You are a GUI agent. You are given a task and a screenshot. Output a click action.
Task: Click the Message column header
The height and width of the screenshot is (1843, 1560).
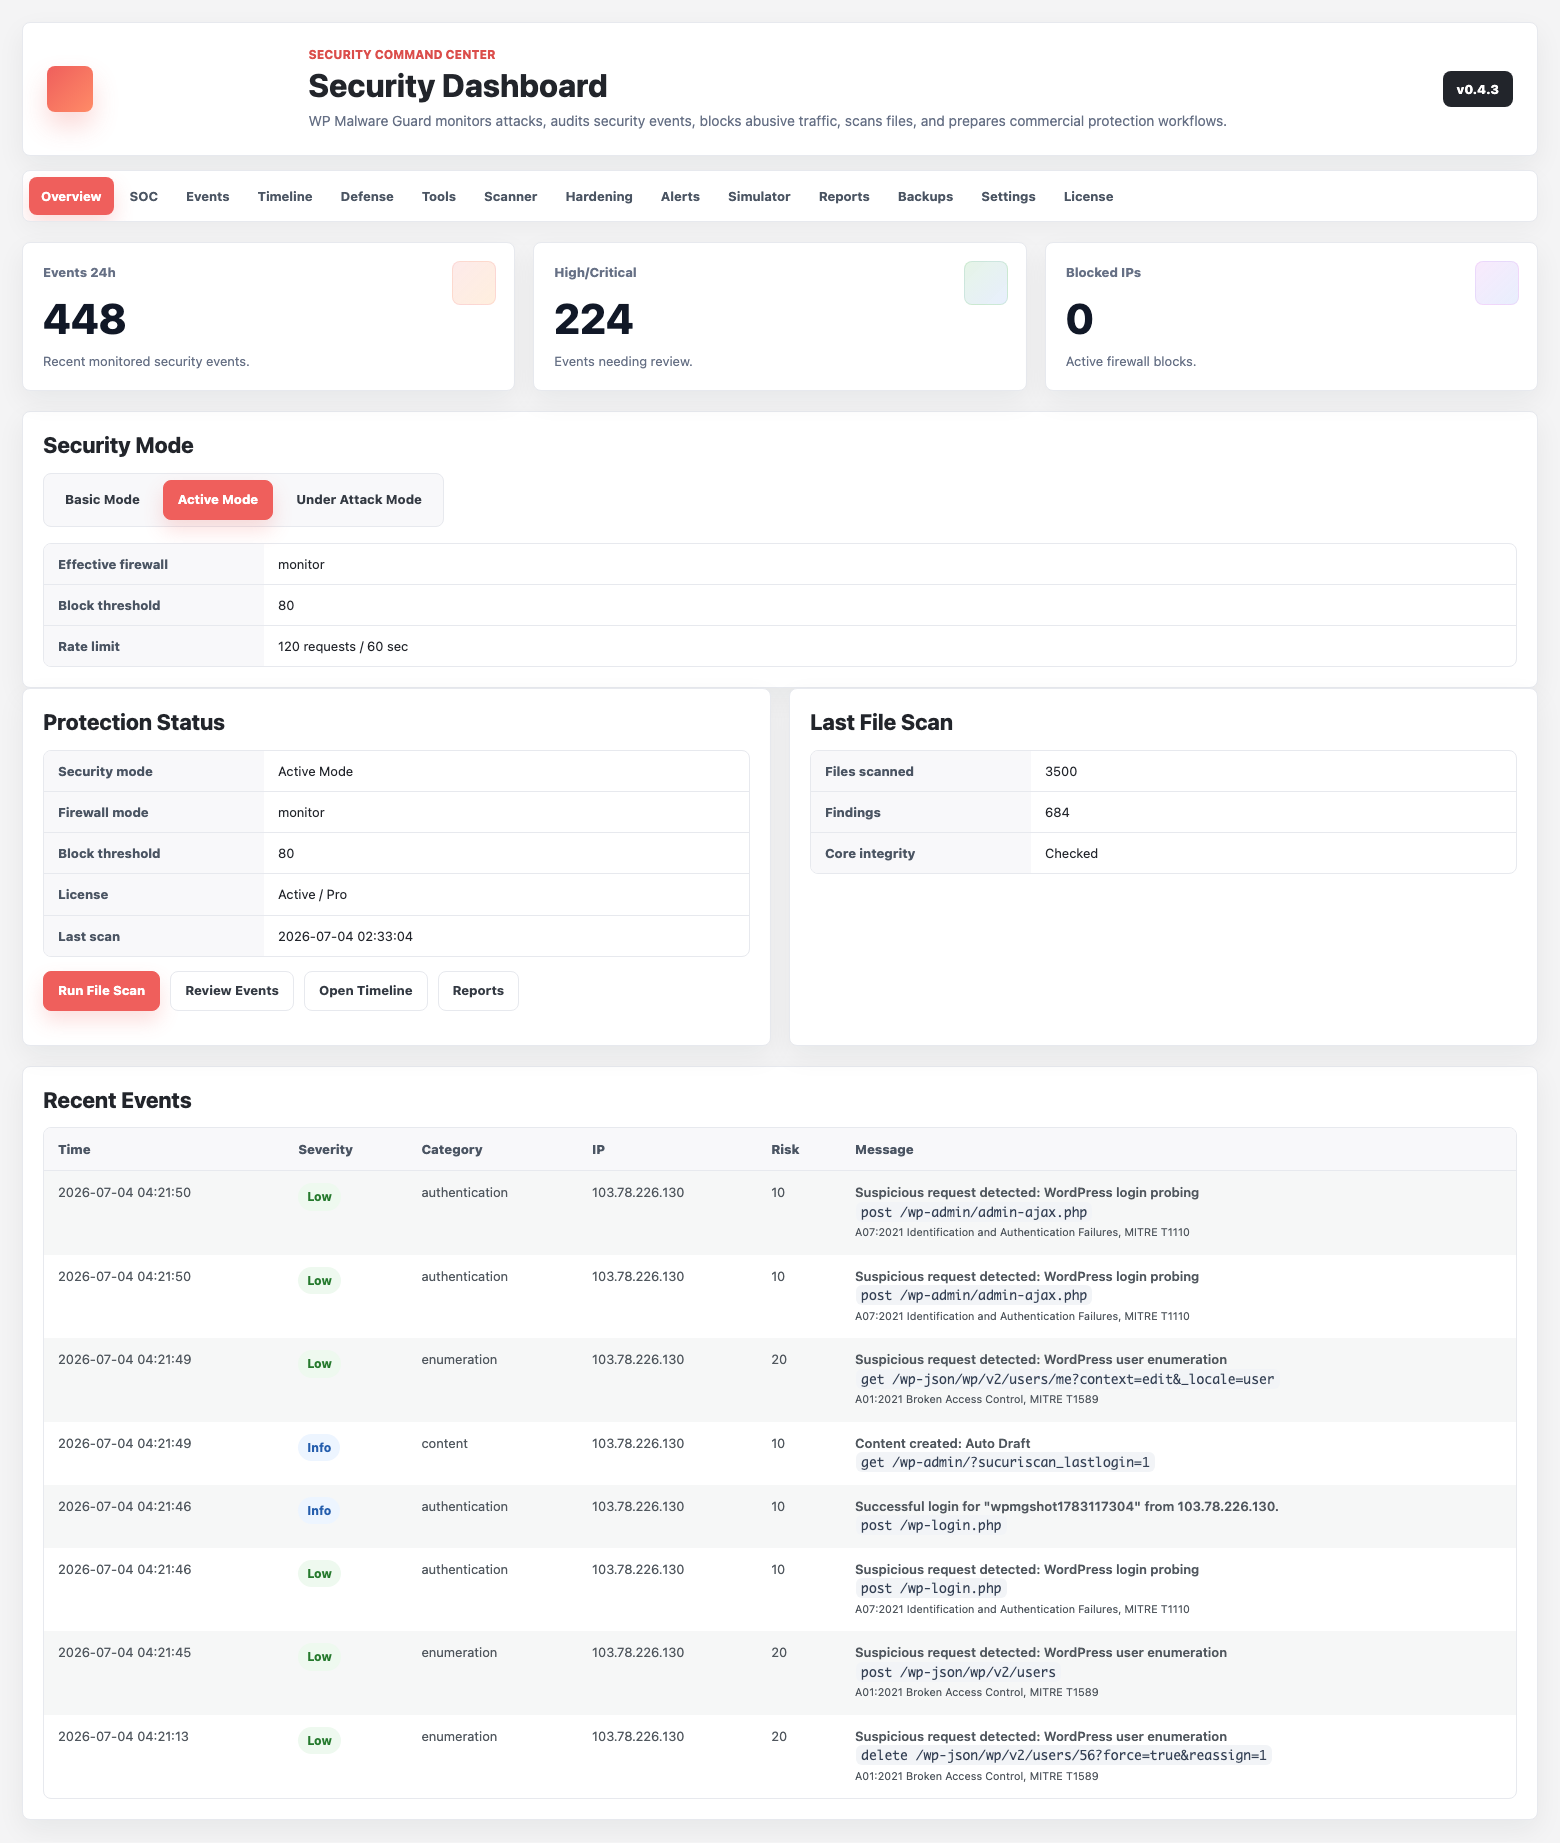[x=884, y=1150]
